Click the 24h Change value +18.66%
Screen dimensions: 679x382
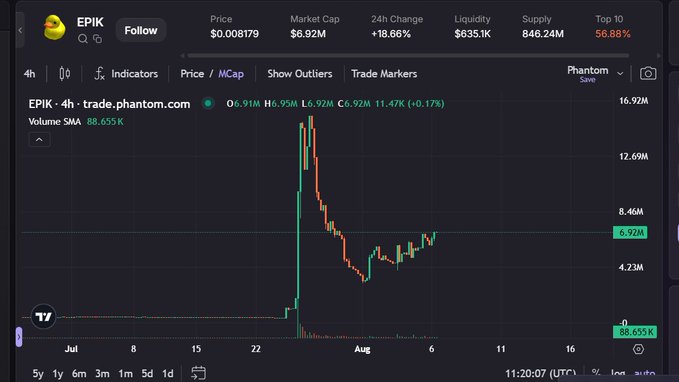tap(391, 34)
